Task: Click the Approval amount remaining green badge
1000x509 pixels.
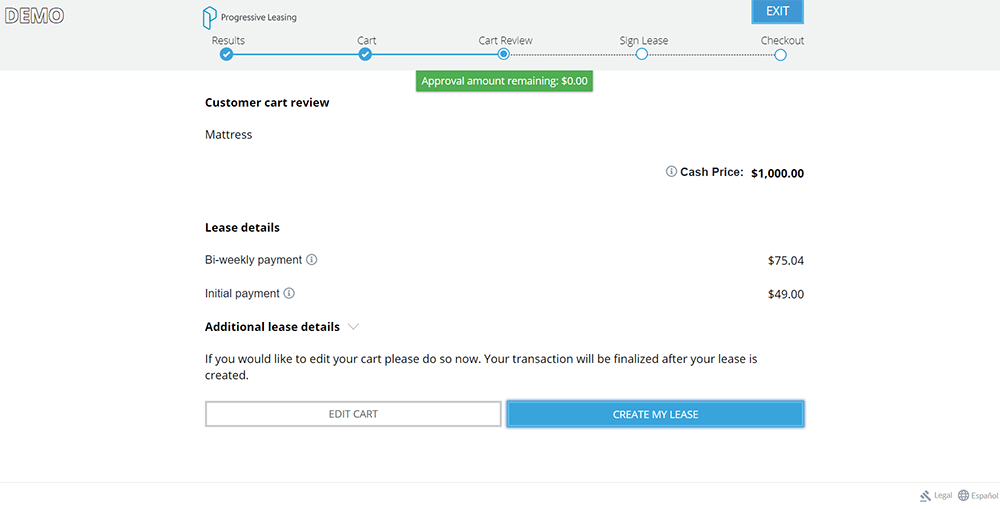Action: [505, 81]
